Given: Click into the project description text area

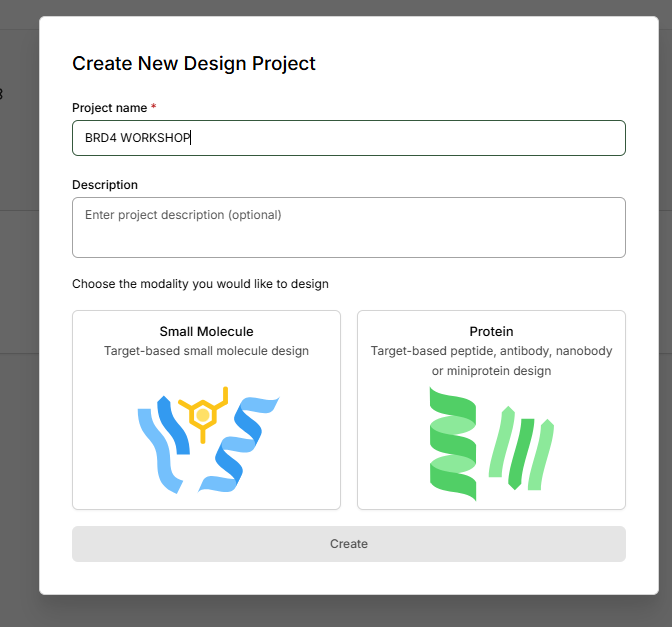Looking at the screenshot, I should pos(349,228).
